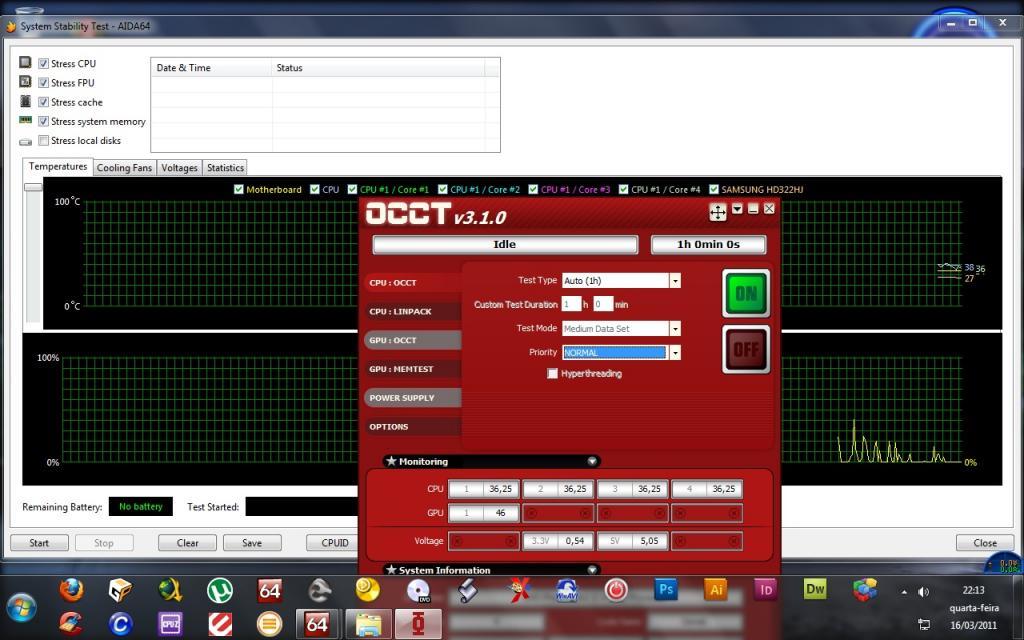Expand the System Information section
The height and width of the screenshot is (640, 1024).
pyautogui.click(x=592, y=569)
